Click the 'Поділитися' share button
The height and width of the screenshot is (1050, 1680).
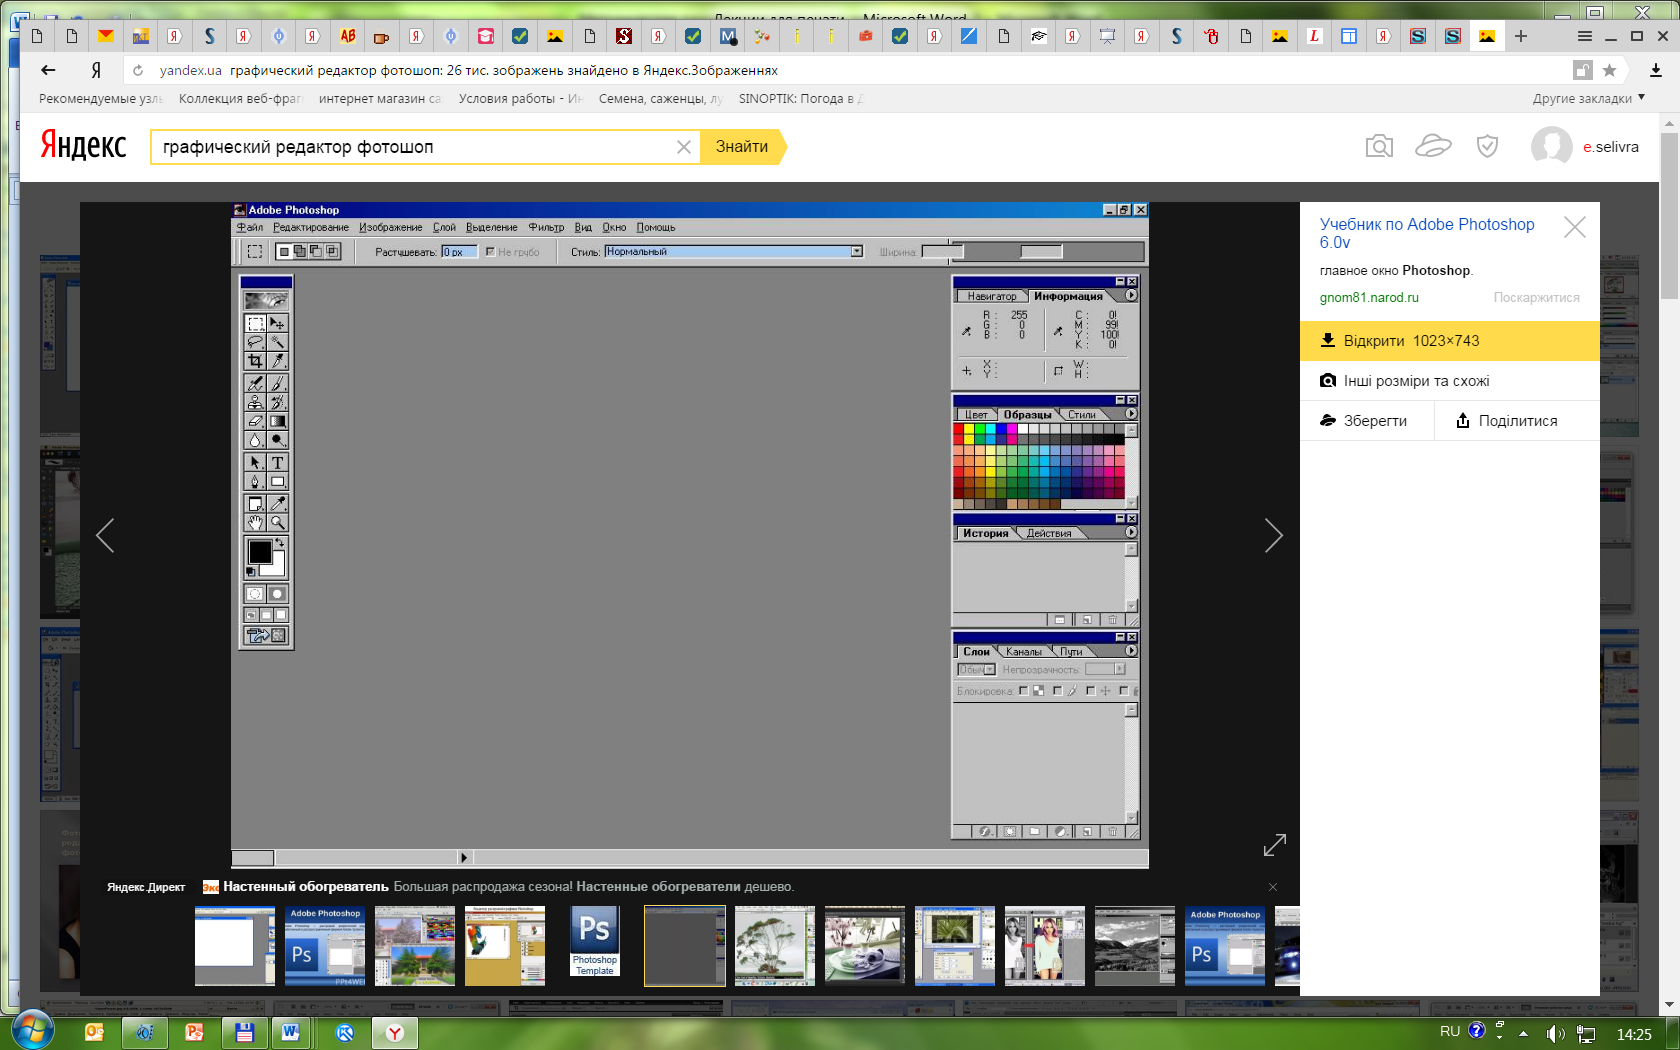[1517, 421]
